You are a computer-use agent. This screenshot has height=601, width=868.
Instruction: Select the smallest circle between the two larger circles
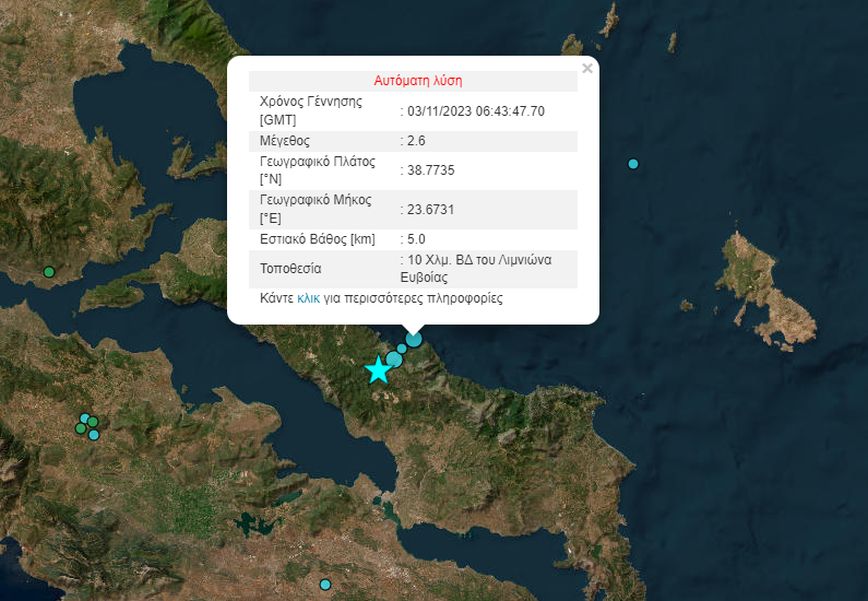402,349
